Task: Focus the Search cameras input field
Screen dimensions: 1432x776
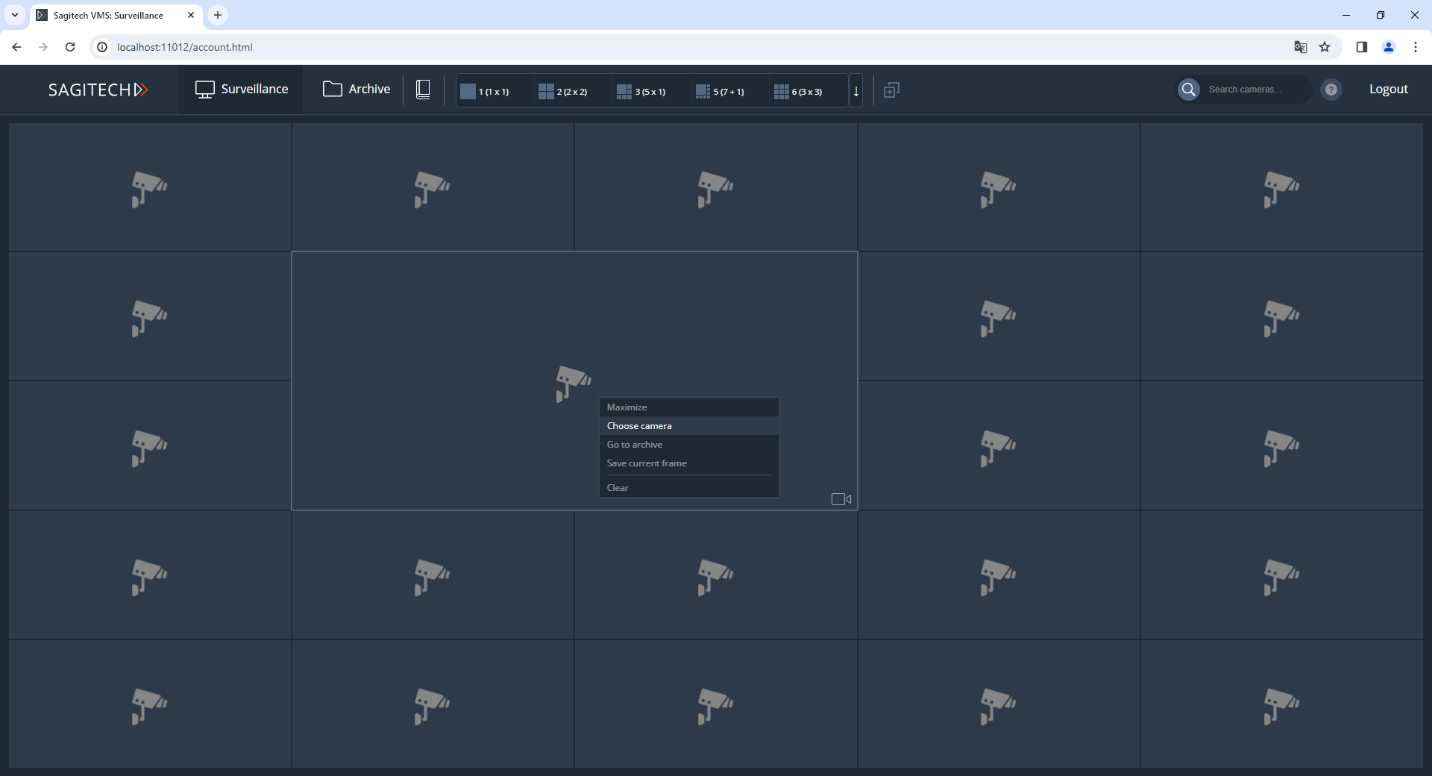Action: click(x=1255, y=90)
